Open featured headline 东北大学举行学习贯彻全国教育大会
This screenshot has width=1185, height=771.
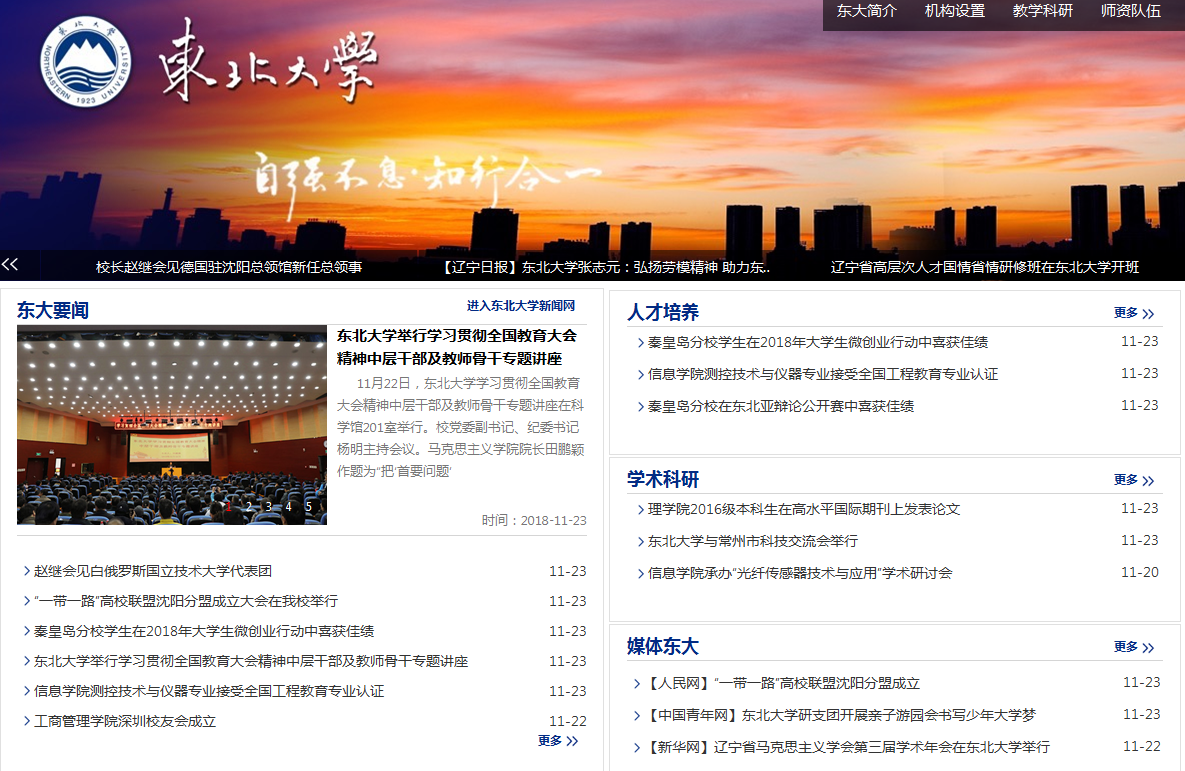tap(456, 347)
